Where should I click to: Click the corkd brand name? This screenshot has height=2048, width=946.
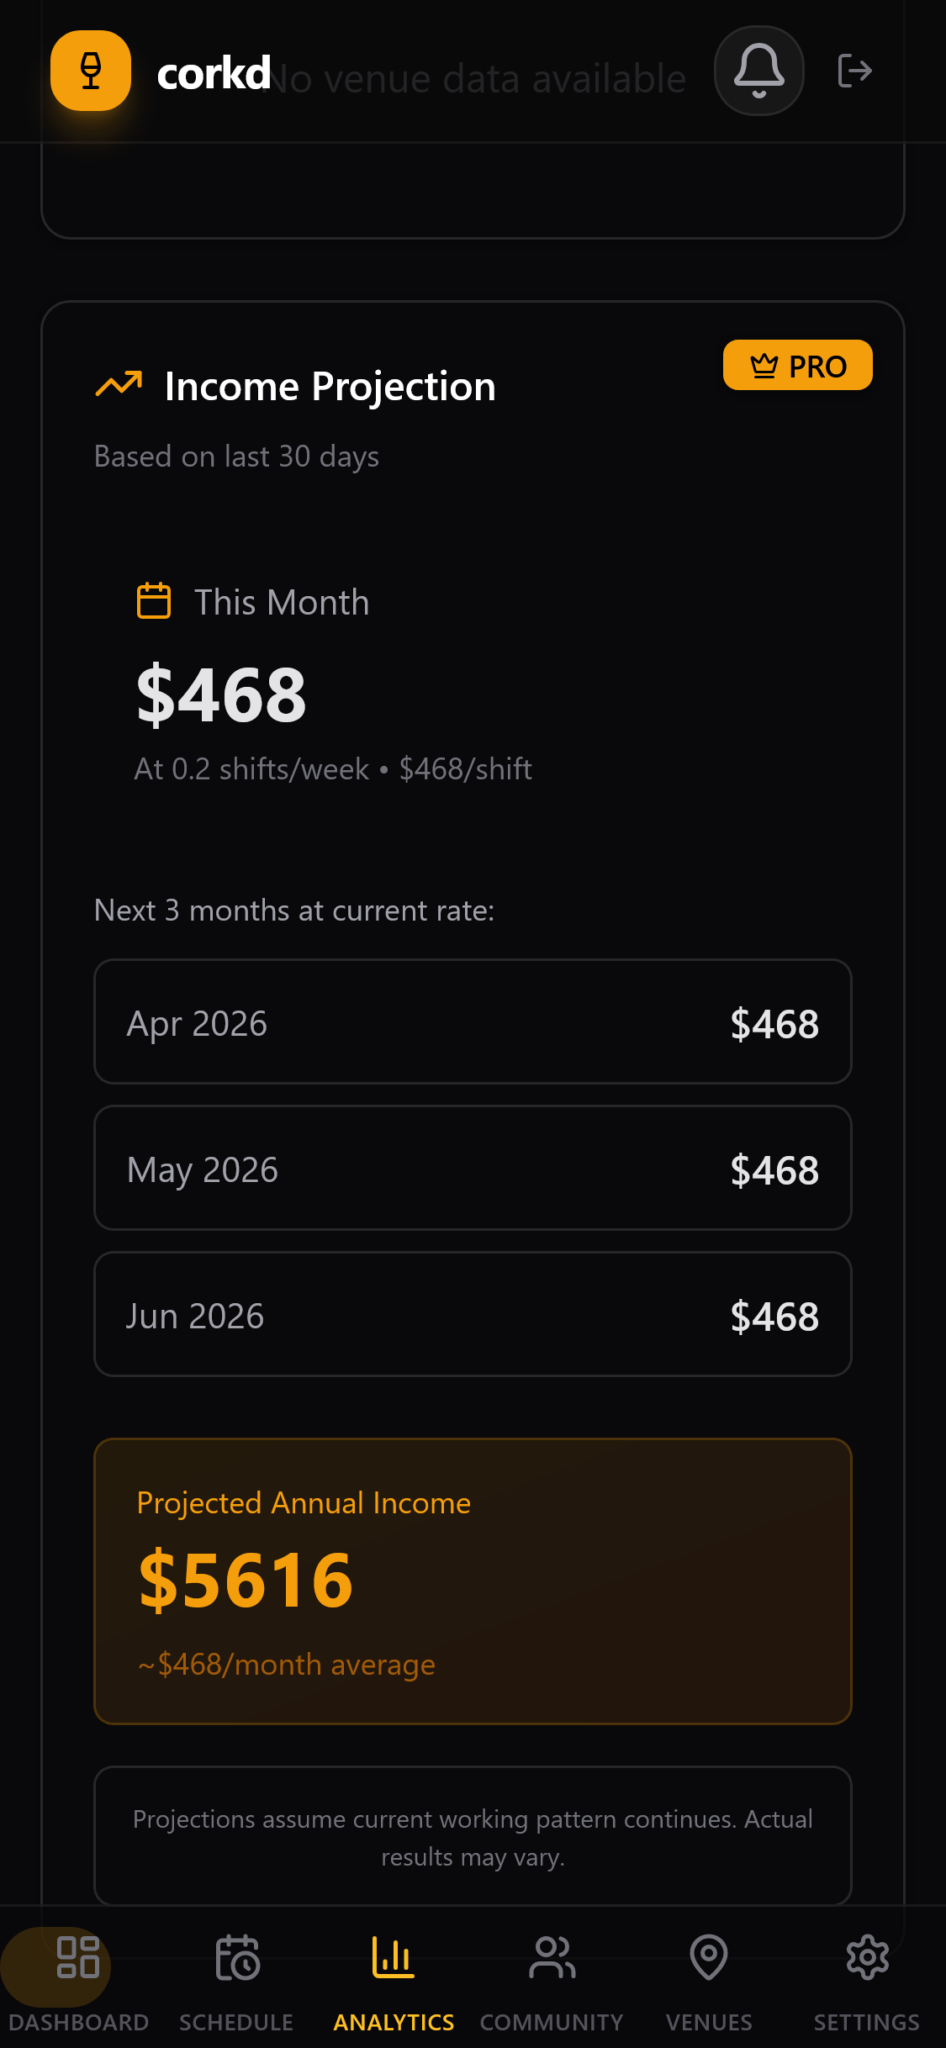pos(213,74)
